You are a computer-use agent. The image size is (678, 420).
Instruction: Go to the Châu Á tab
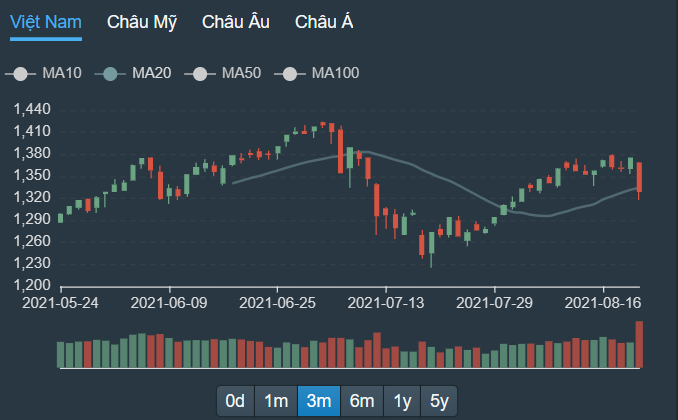[323, 22]
